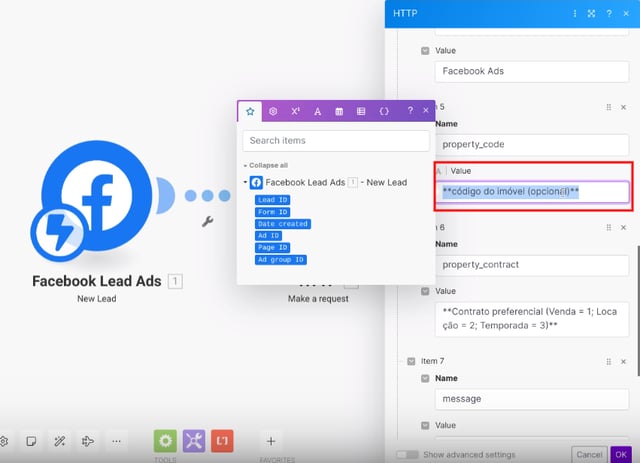Enable Show advanced settings switch
The height and width of the screenshot is (463, 640).
point(407,454)
